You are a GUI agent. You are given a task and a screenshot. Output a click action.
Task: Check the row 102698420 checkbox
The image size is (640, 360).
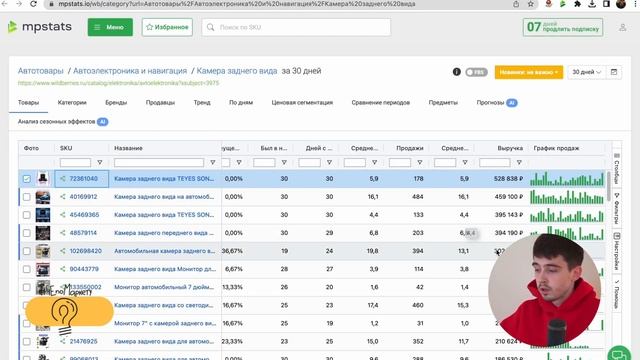point(27,251)
